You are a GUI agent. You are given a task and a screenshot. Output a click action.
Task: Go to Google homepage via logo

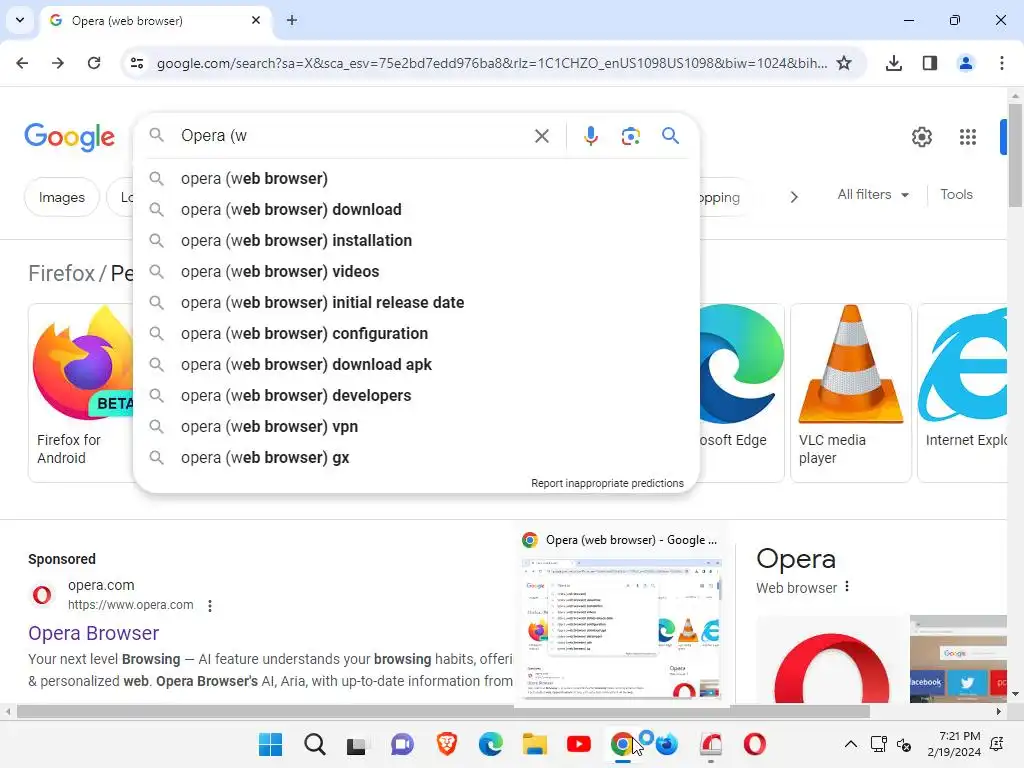(69, 136)
